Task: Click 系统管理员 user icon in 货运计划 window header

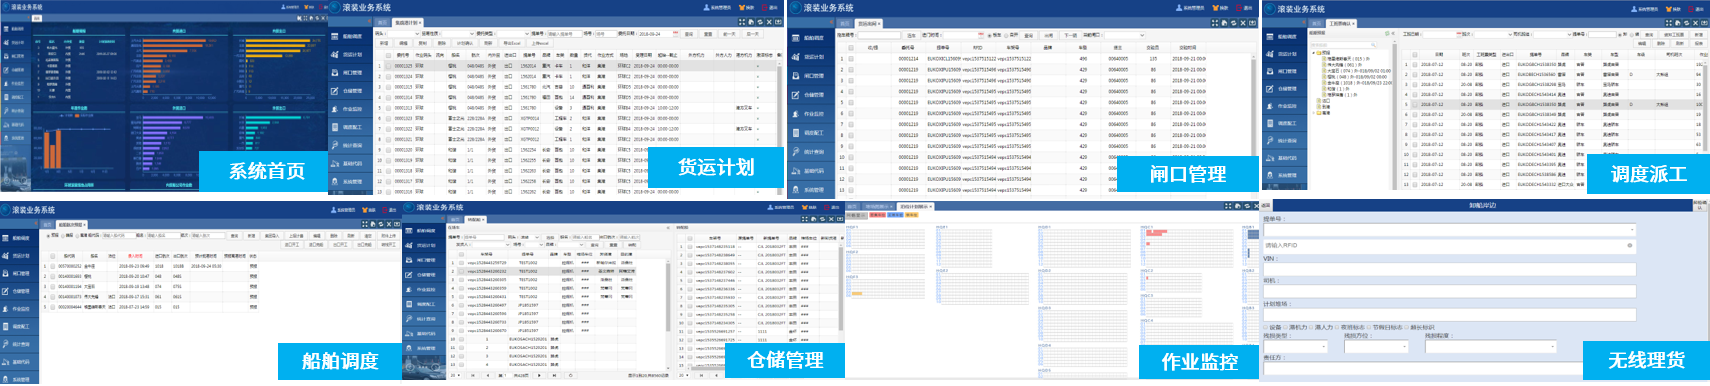Action: (706, 8)
